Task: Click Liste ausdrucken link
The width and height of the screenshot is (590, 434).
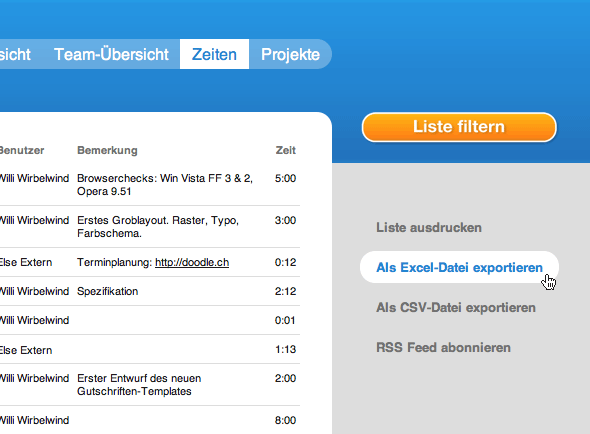Action: pos(429,227)
